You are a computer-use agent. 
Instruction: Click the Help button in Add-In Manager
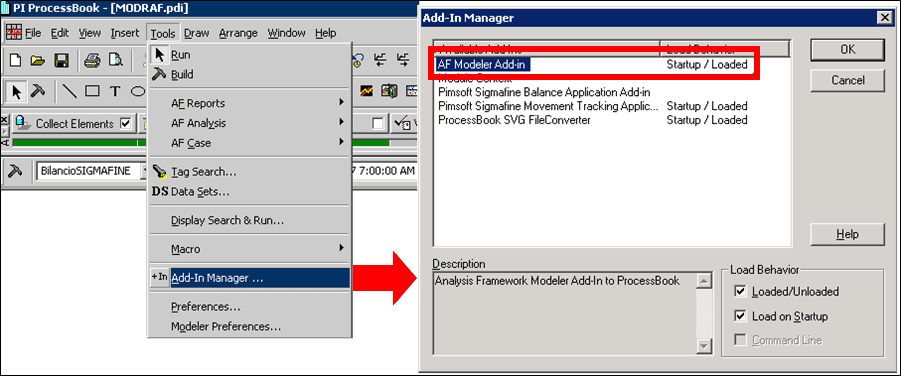point(847,234)
